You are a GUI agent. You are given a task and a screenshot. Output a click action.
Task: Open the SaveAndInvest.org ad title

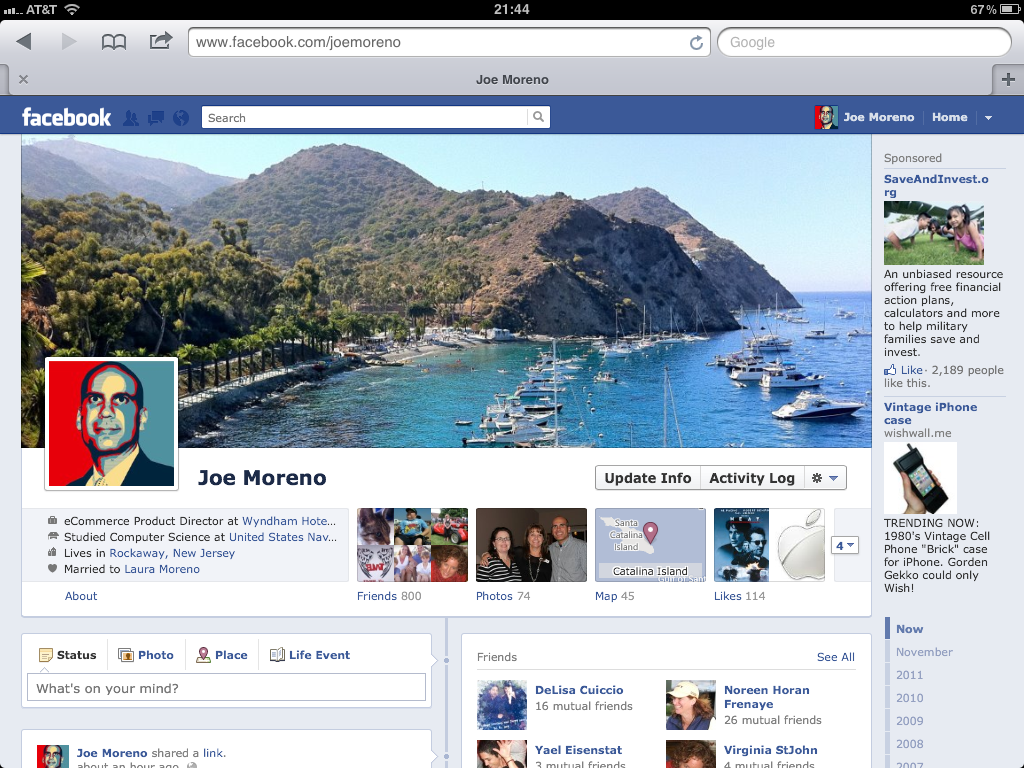pyautogui.click(x=936, y=185)
